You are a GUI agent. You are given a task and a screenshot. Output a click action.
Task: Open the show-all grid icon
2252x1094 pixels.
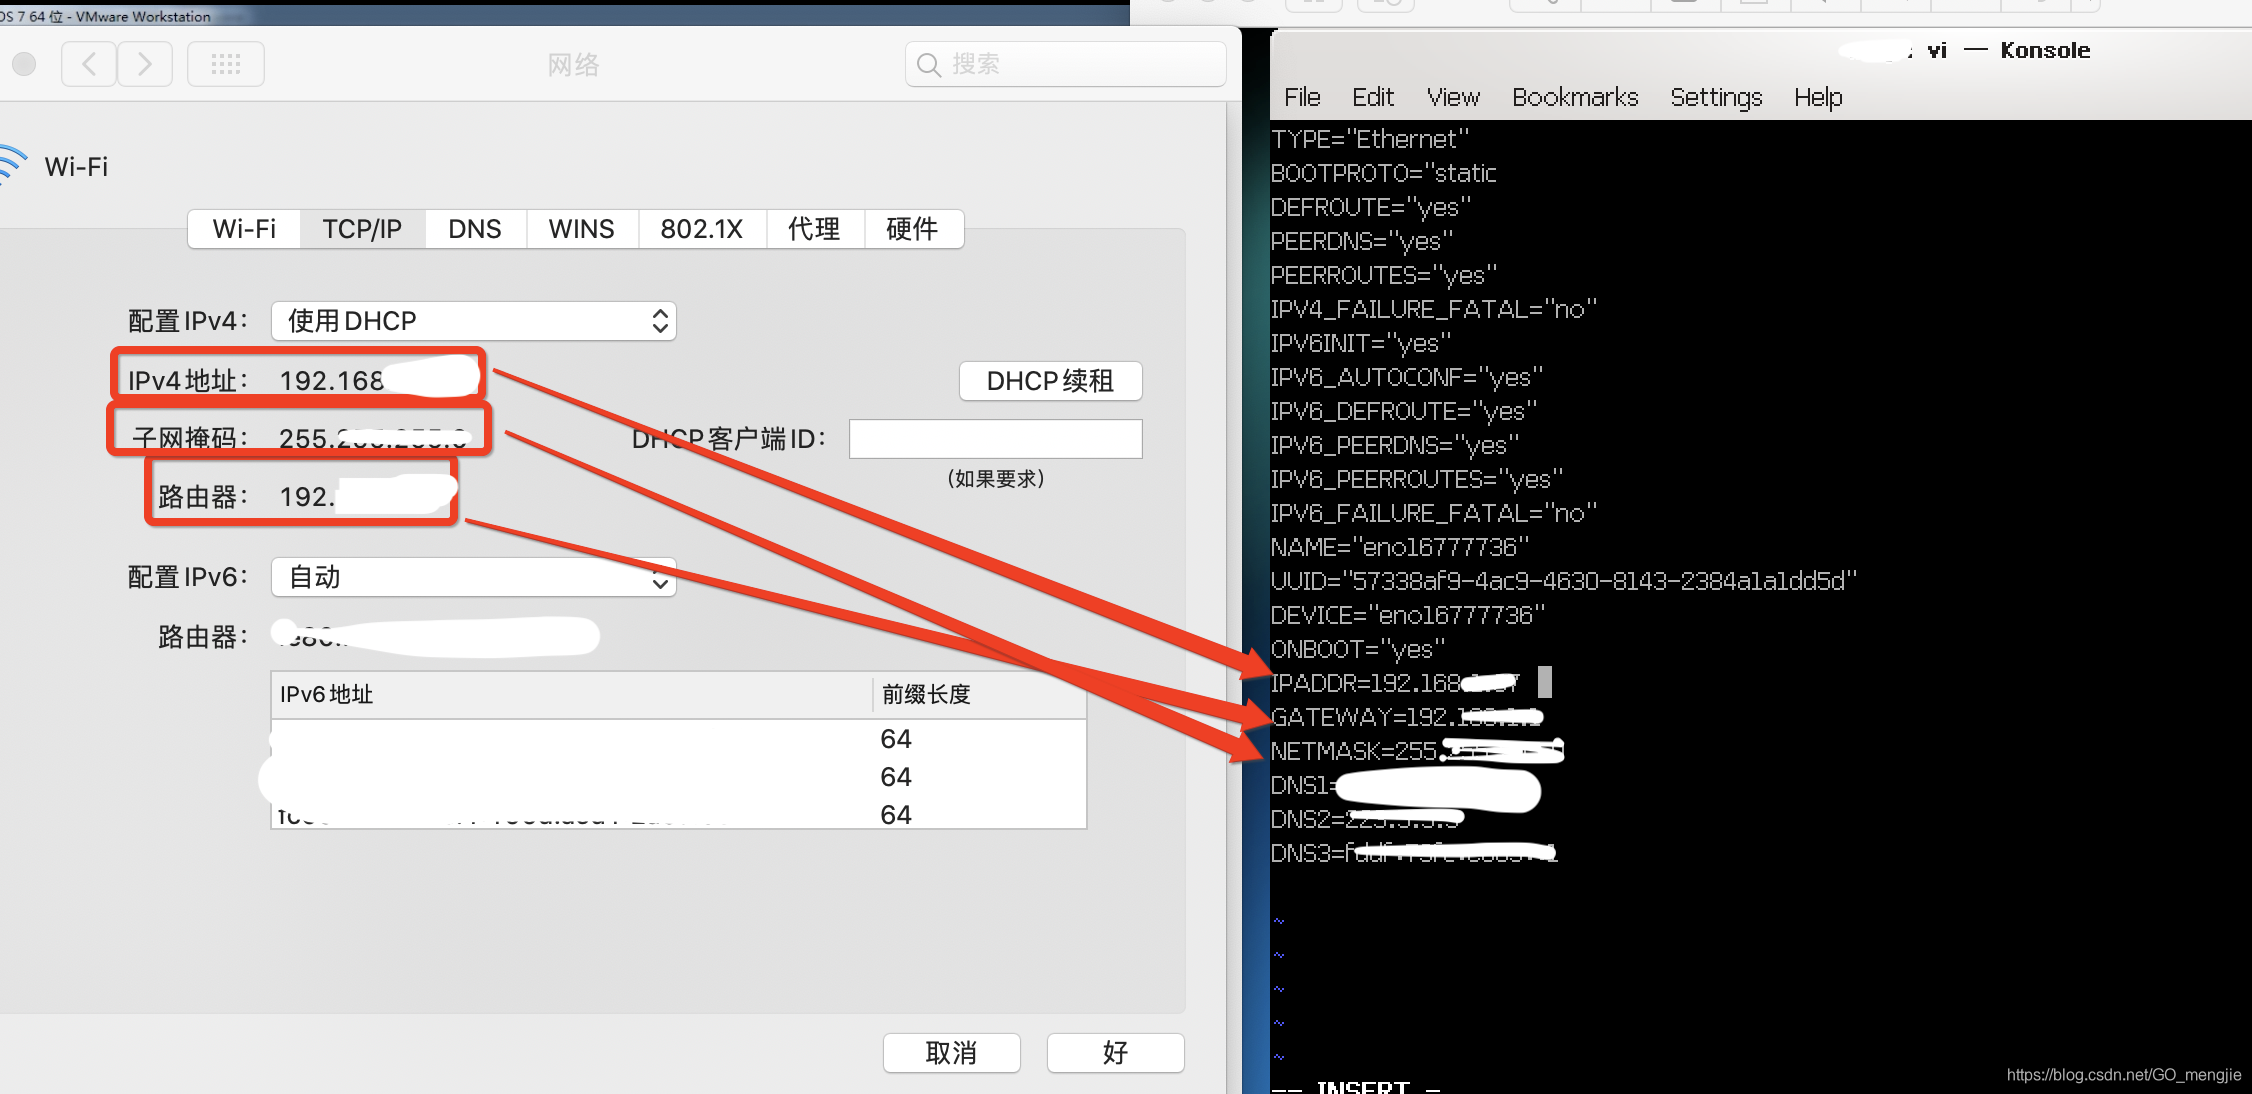226,65
